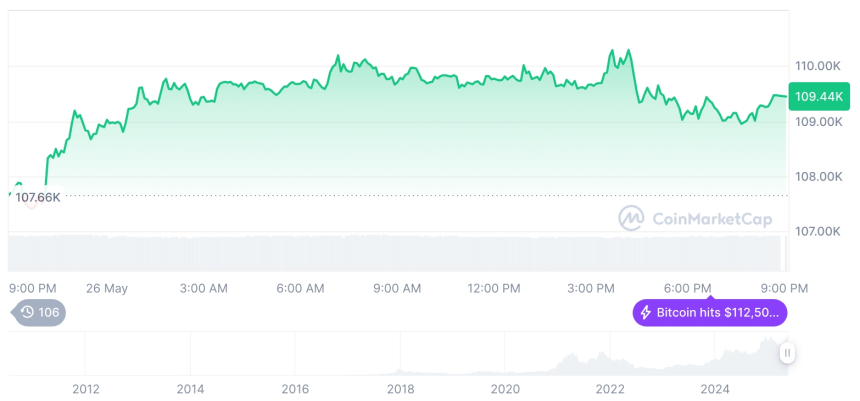Click the 12:00 PM time axis label

click(x=494, y=288)
